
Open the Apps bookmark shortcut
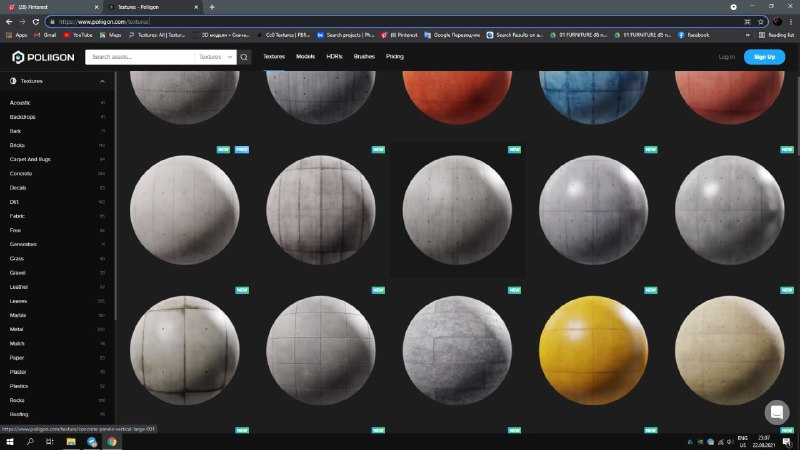[17, 35]
